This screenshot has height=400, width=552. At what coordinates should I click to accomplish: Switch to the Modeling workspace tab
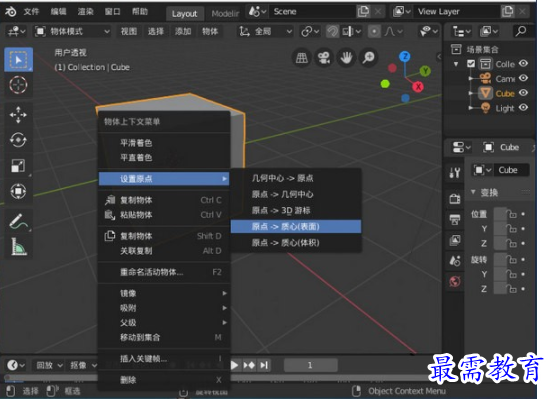[x=225, y=14]
